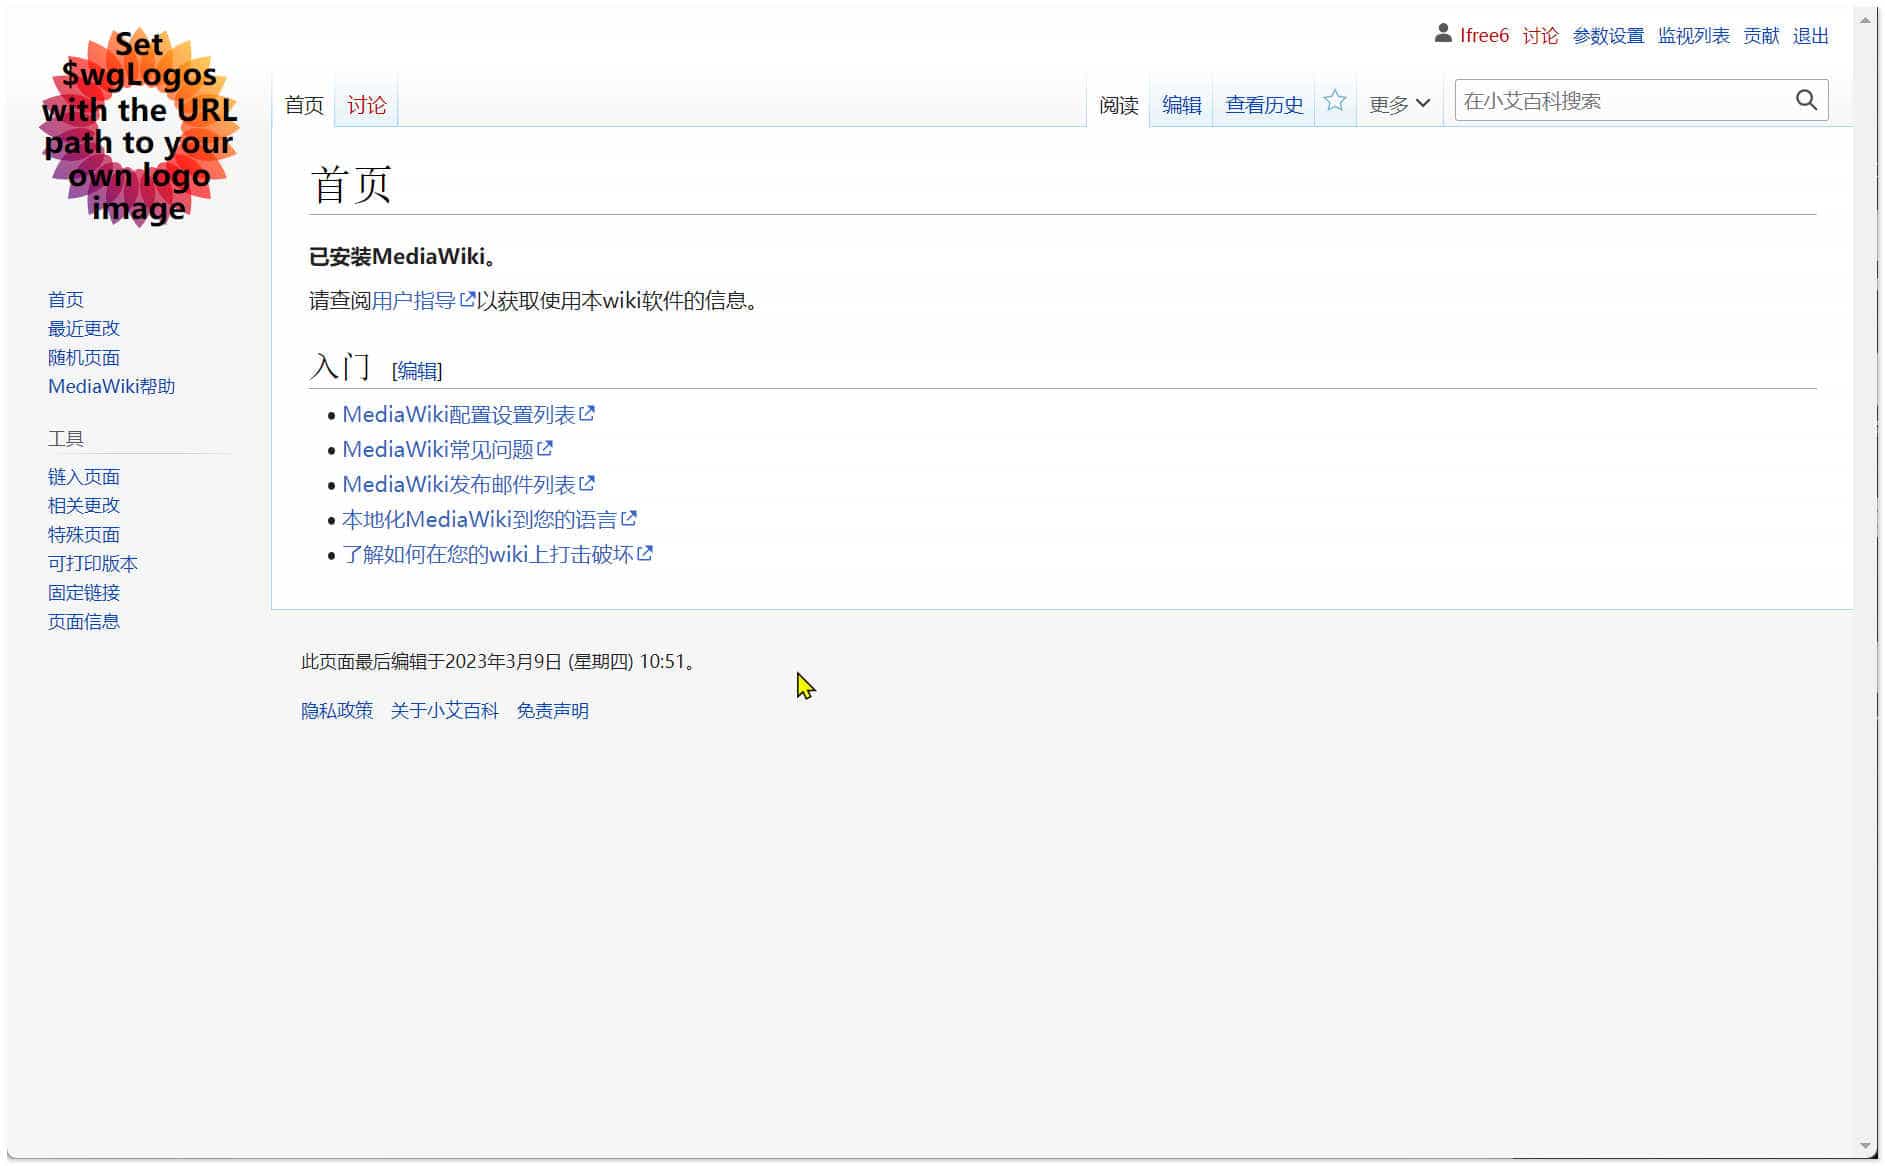The height and width of the screenshot is (1166, 1885).
Task: Click 退出 to log out
Action: [x=1810, y=36]
